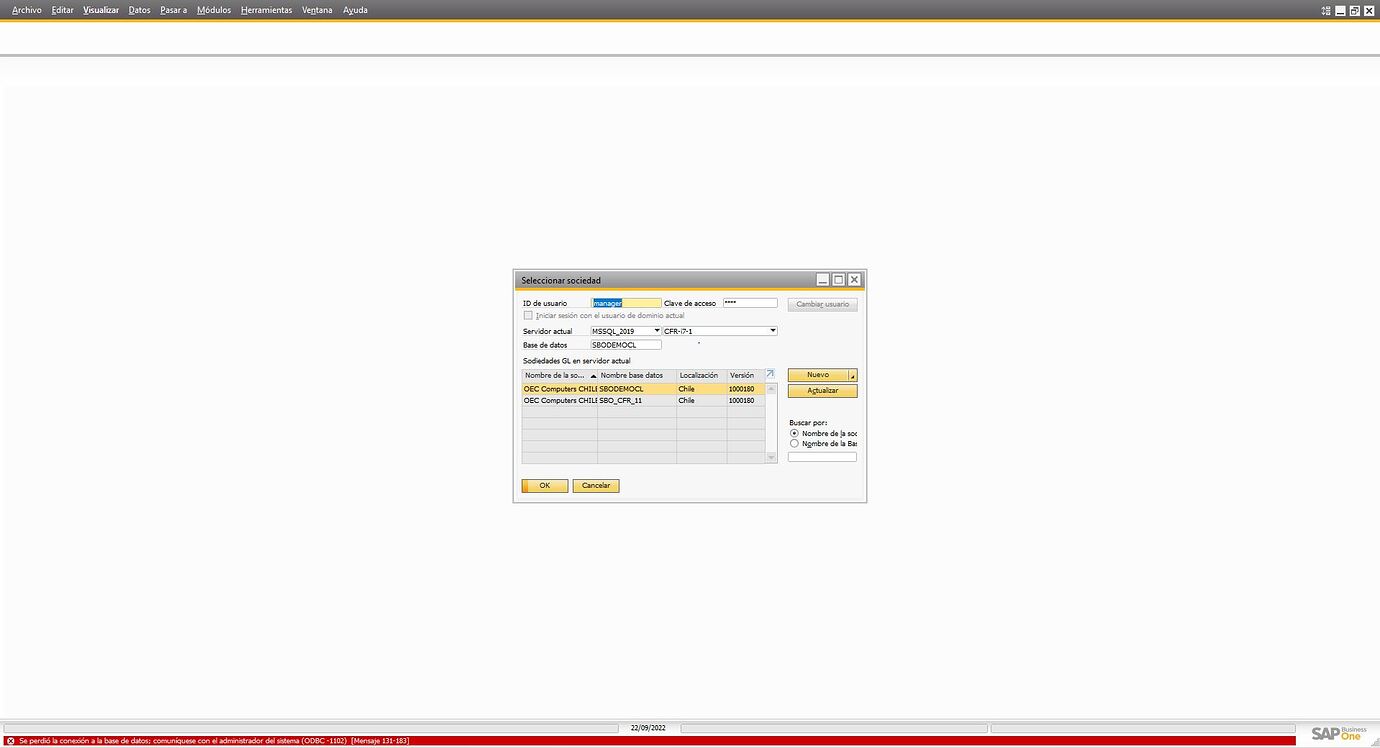Click the company list vertical scrollbar
Image resolution: width=1380 pixels, height=748 pixels.
click(771, 422)
